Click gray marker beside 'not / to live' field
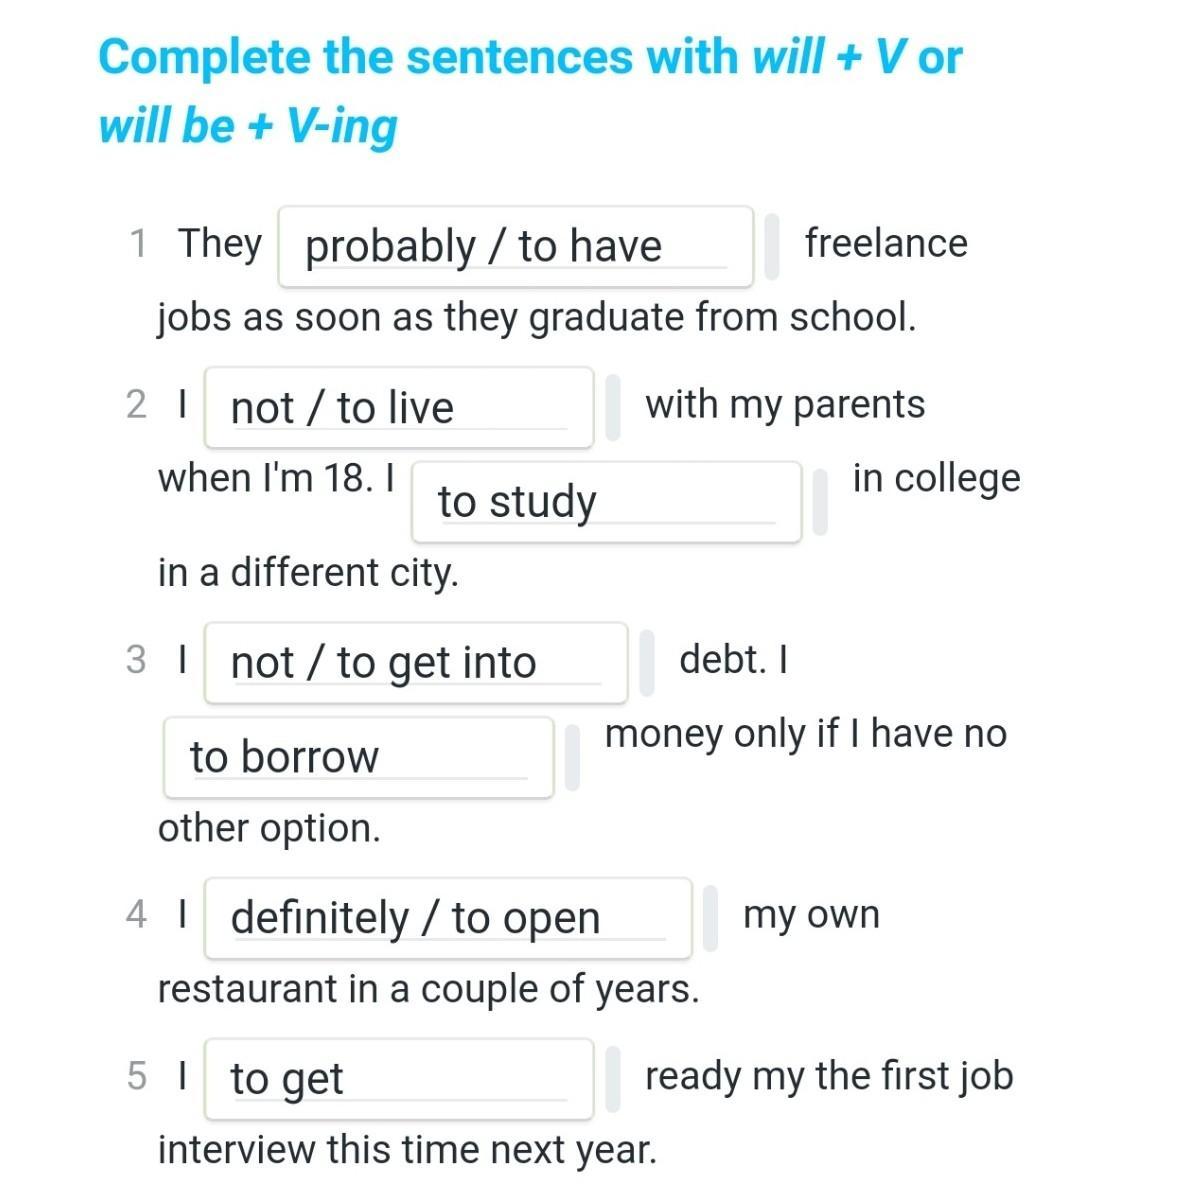The width and height of the screenshot is (1197, 1185). point(612,408)
